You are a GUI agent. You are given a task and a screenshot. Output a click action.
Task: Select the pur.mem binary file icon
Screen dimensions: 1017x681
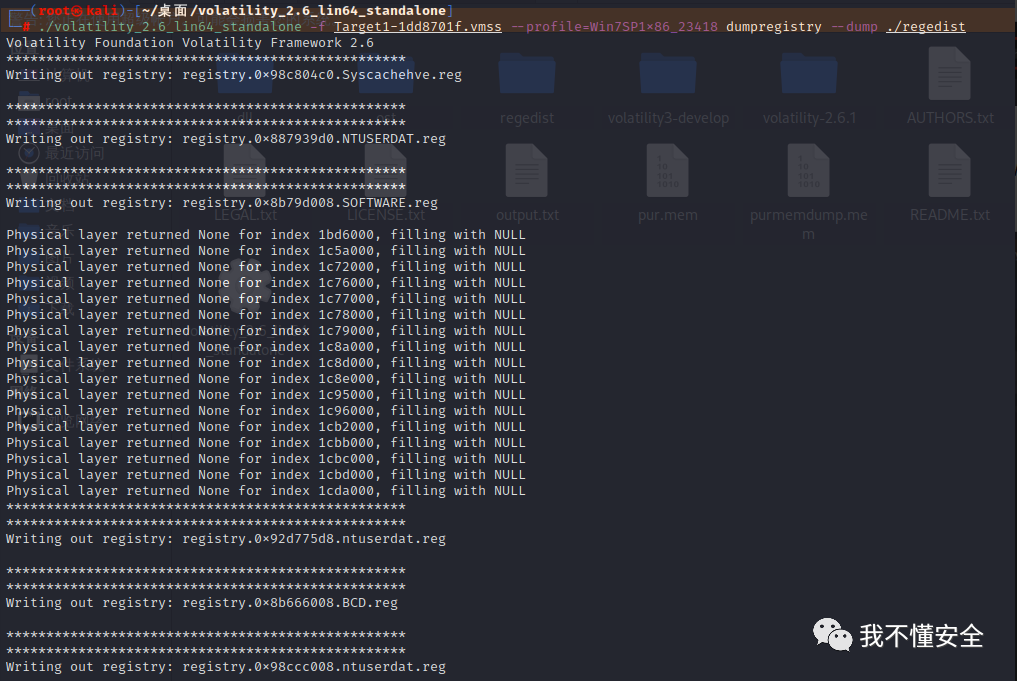[667, 171]
